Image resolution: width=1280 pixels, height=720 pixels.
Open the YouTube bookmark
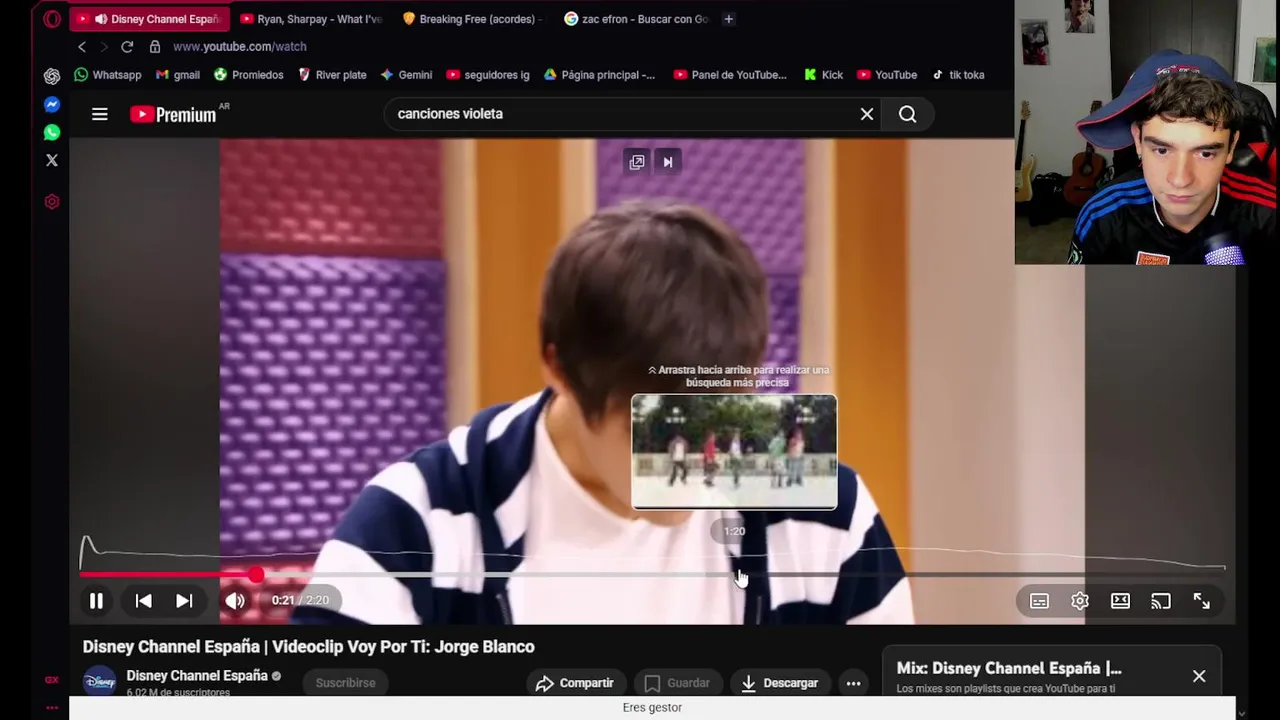[x=887, y=75]
